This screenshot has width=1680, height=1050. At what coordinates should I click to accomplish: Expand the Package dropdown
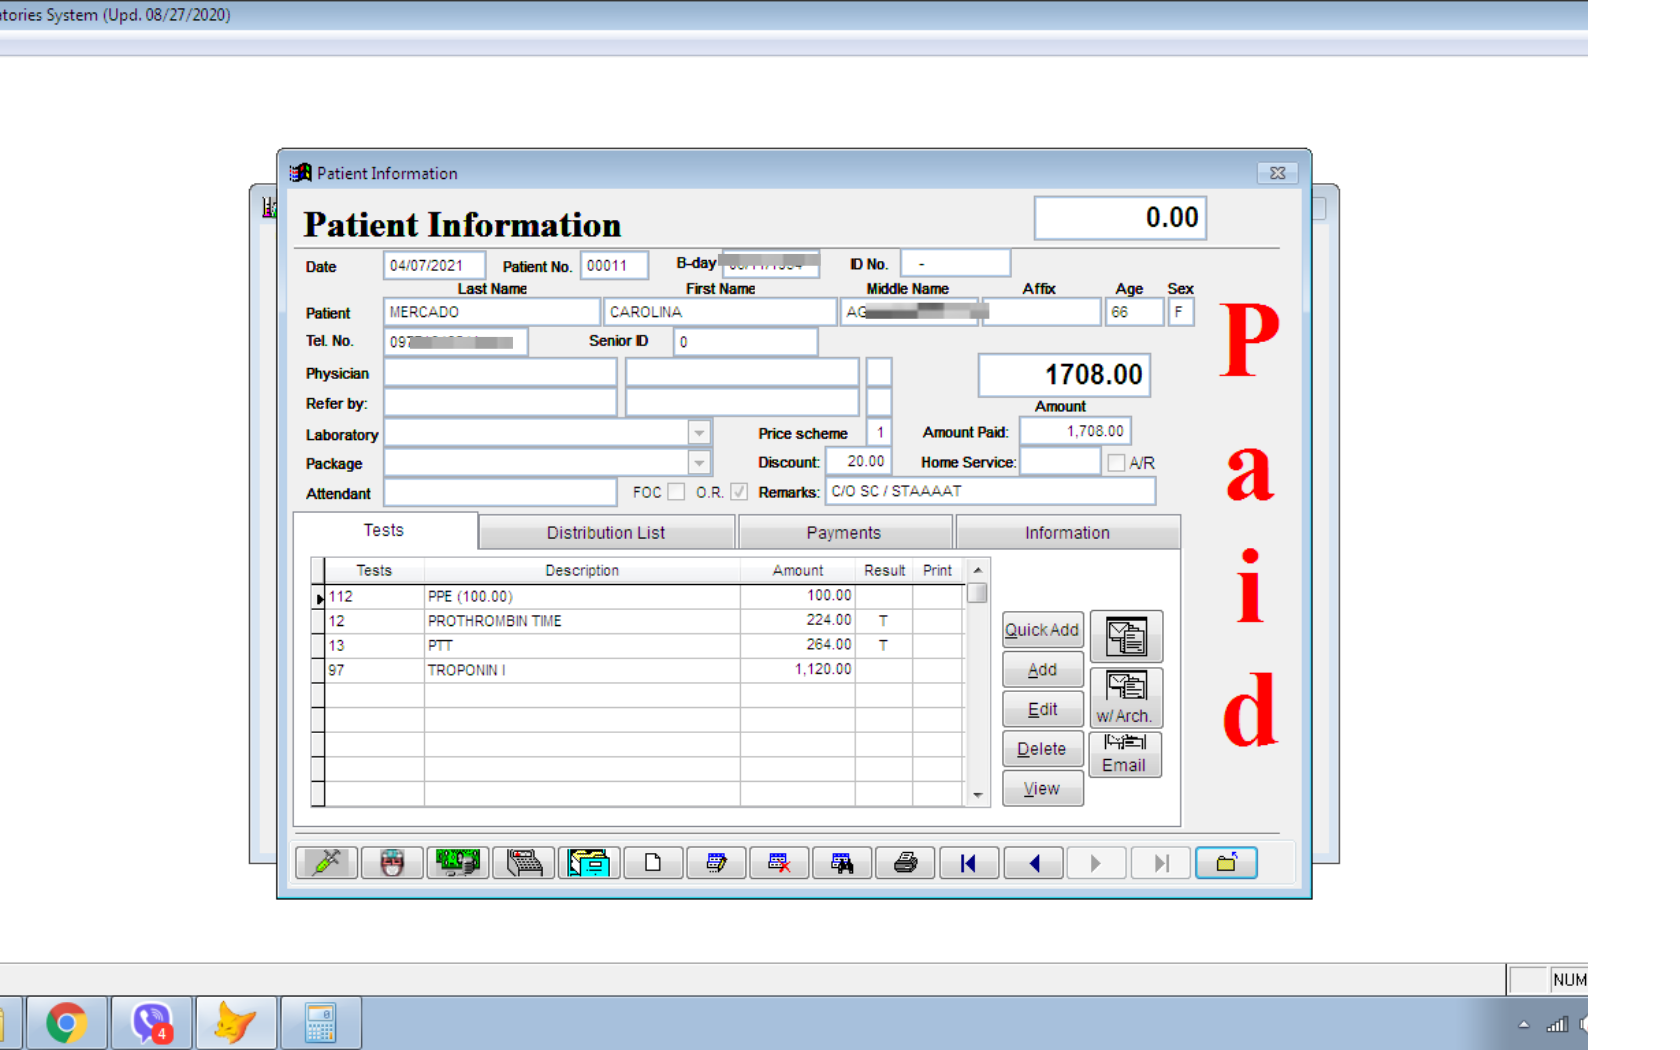pyautogui.click(x=699, y=462)
